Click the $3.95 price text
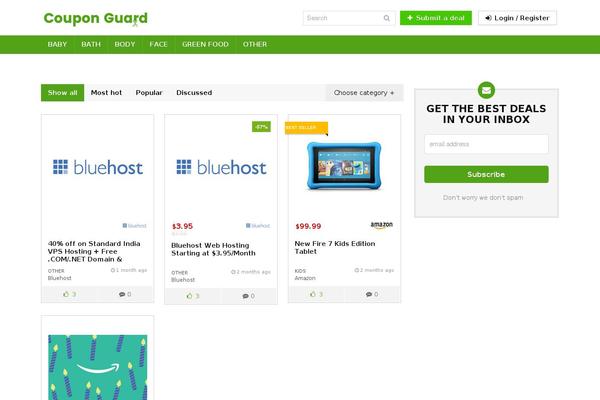Screen dimensions: 600x400 click(x=183, y=226)
